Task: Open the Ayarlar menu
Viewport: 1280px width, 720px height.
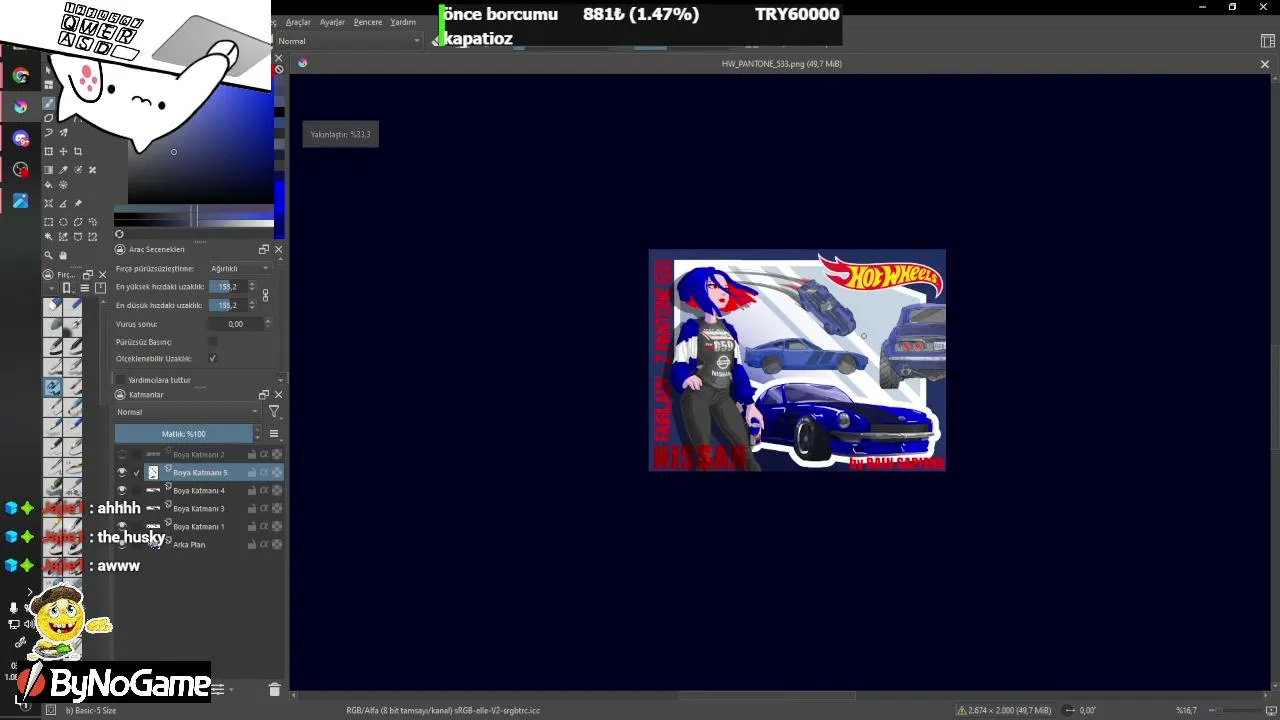Action: [332, 22]
